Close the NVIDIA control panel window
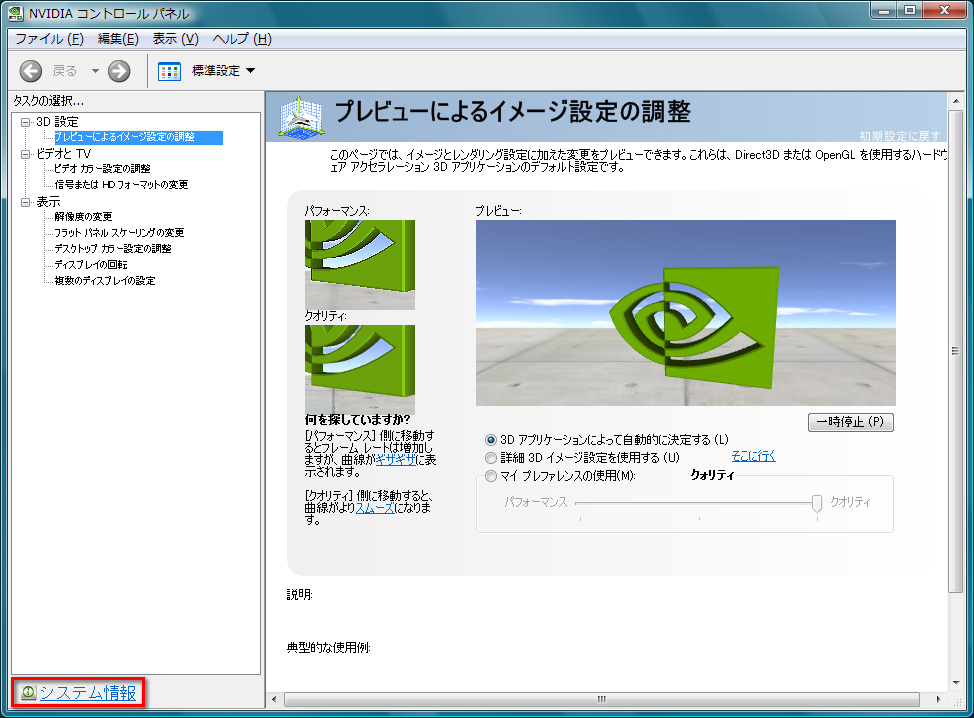The image size is (974, 718). 944,10
